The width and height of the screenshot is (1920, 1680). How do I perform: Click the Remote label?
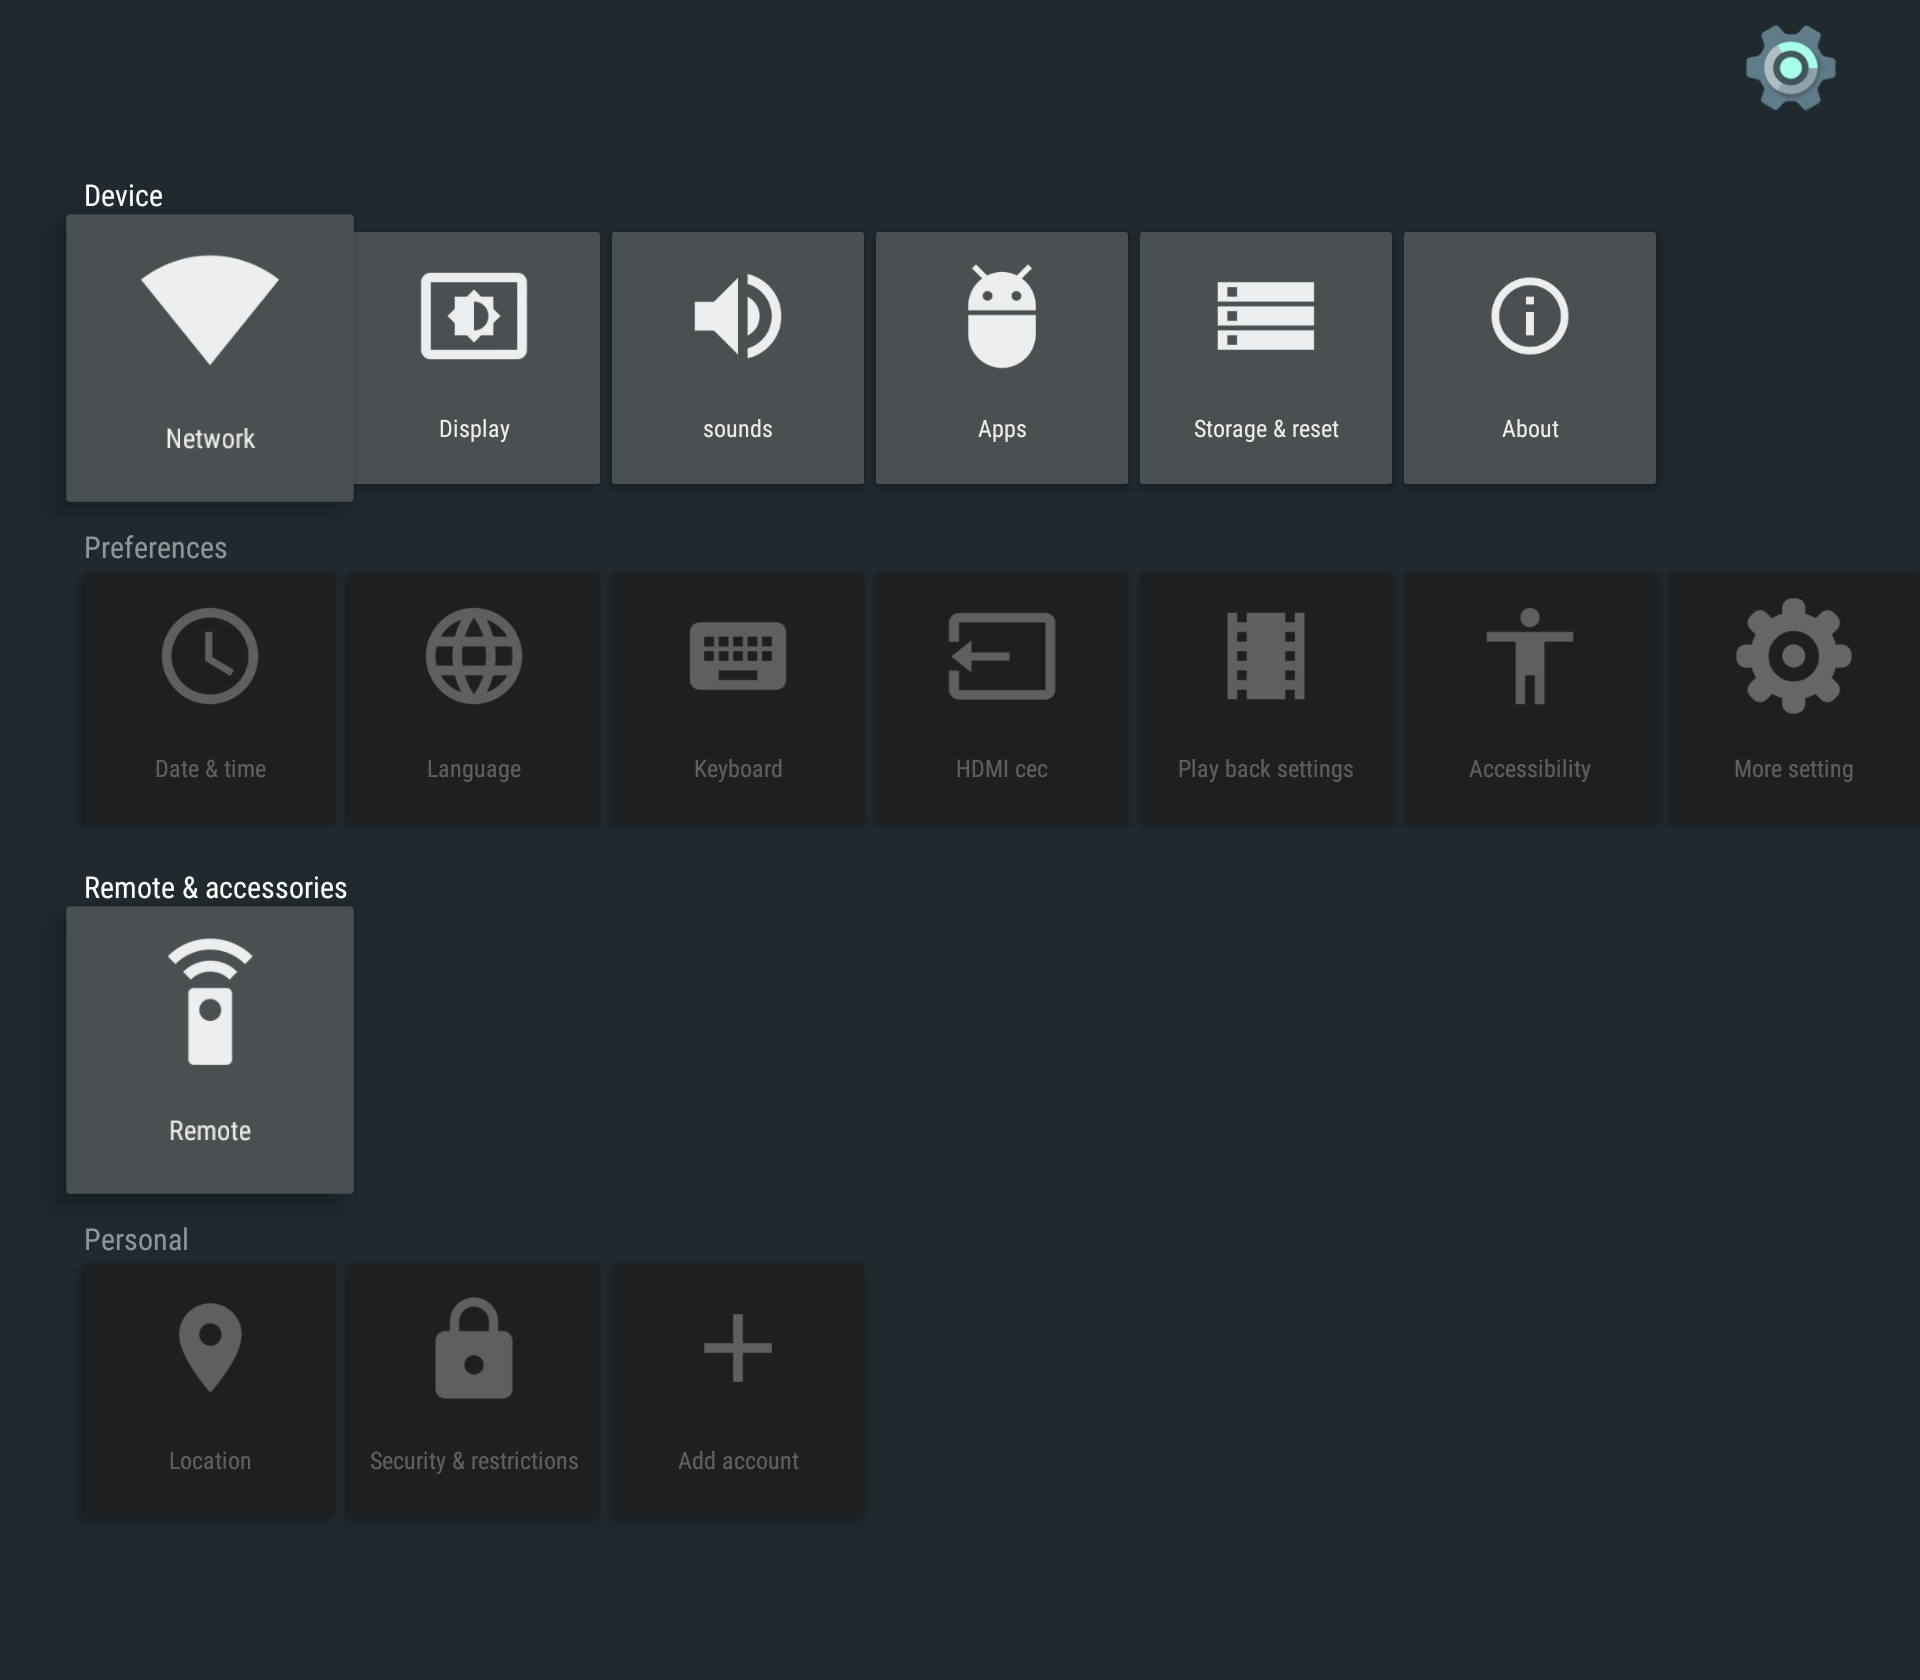(x=210, y=1131)
